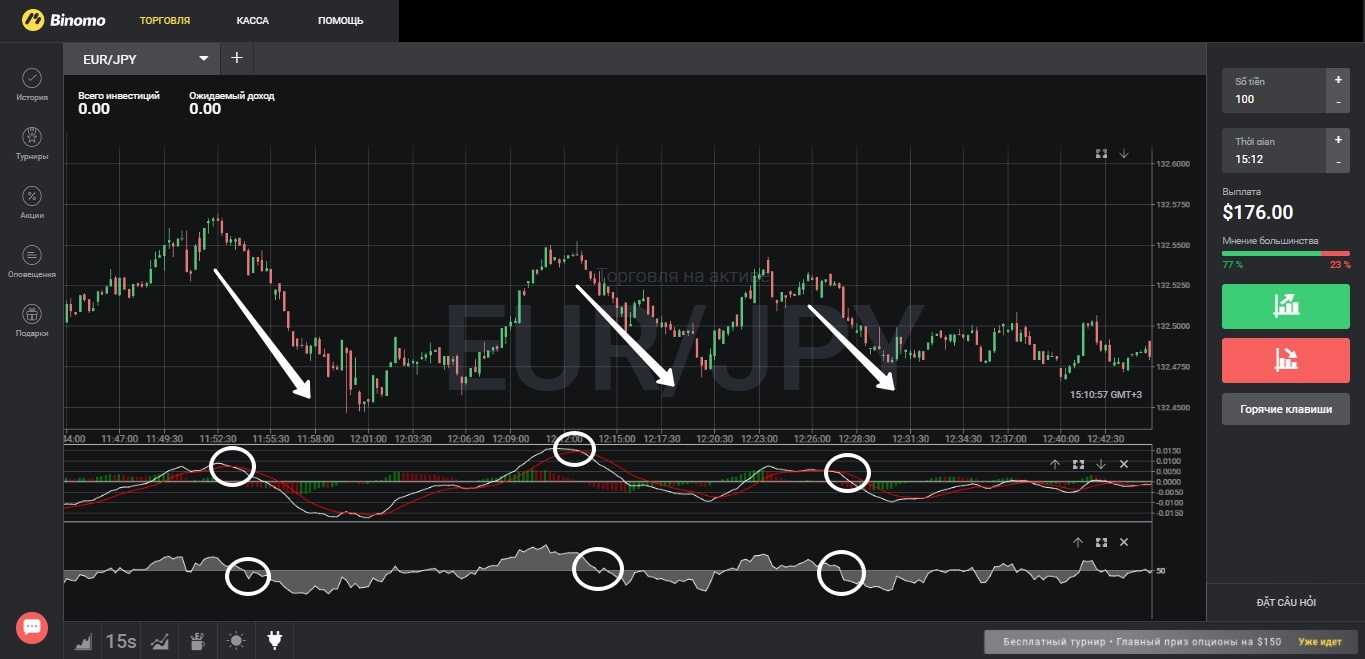Click the Горячие клавиши button

coord(1285,409)
